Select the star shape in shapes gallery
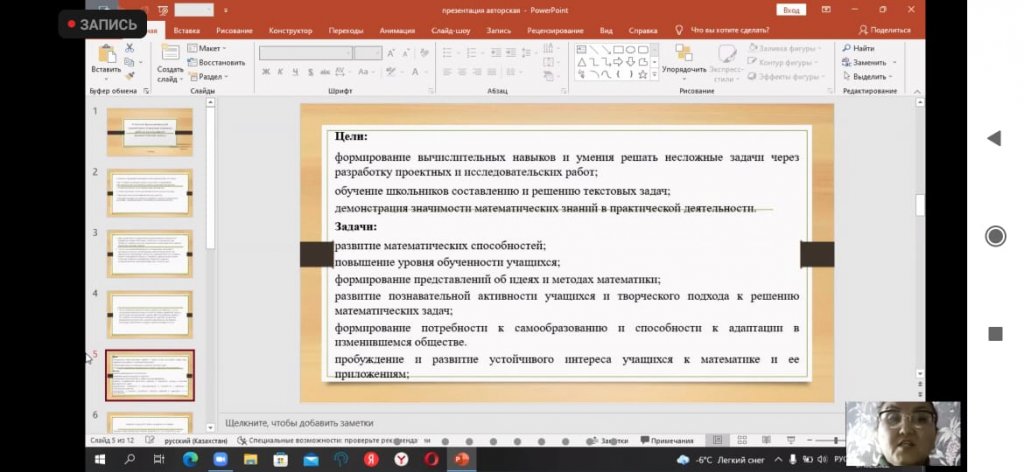This screenshot has height=472, width=1024. [643, 74]
